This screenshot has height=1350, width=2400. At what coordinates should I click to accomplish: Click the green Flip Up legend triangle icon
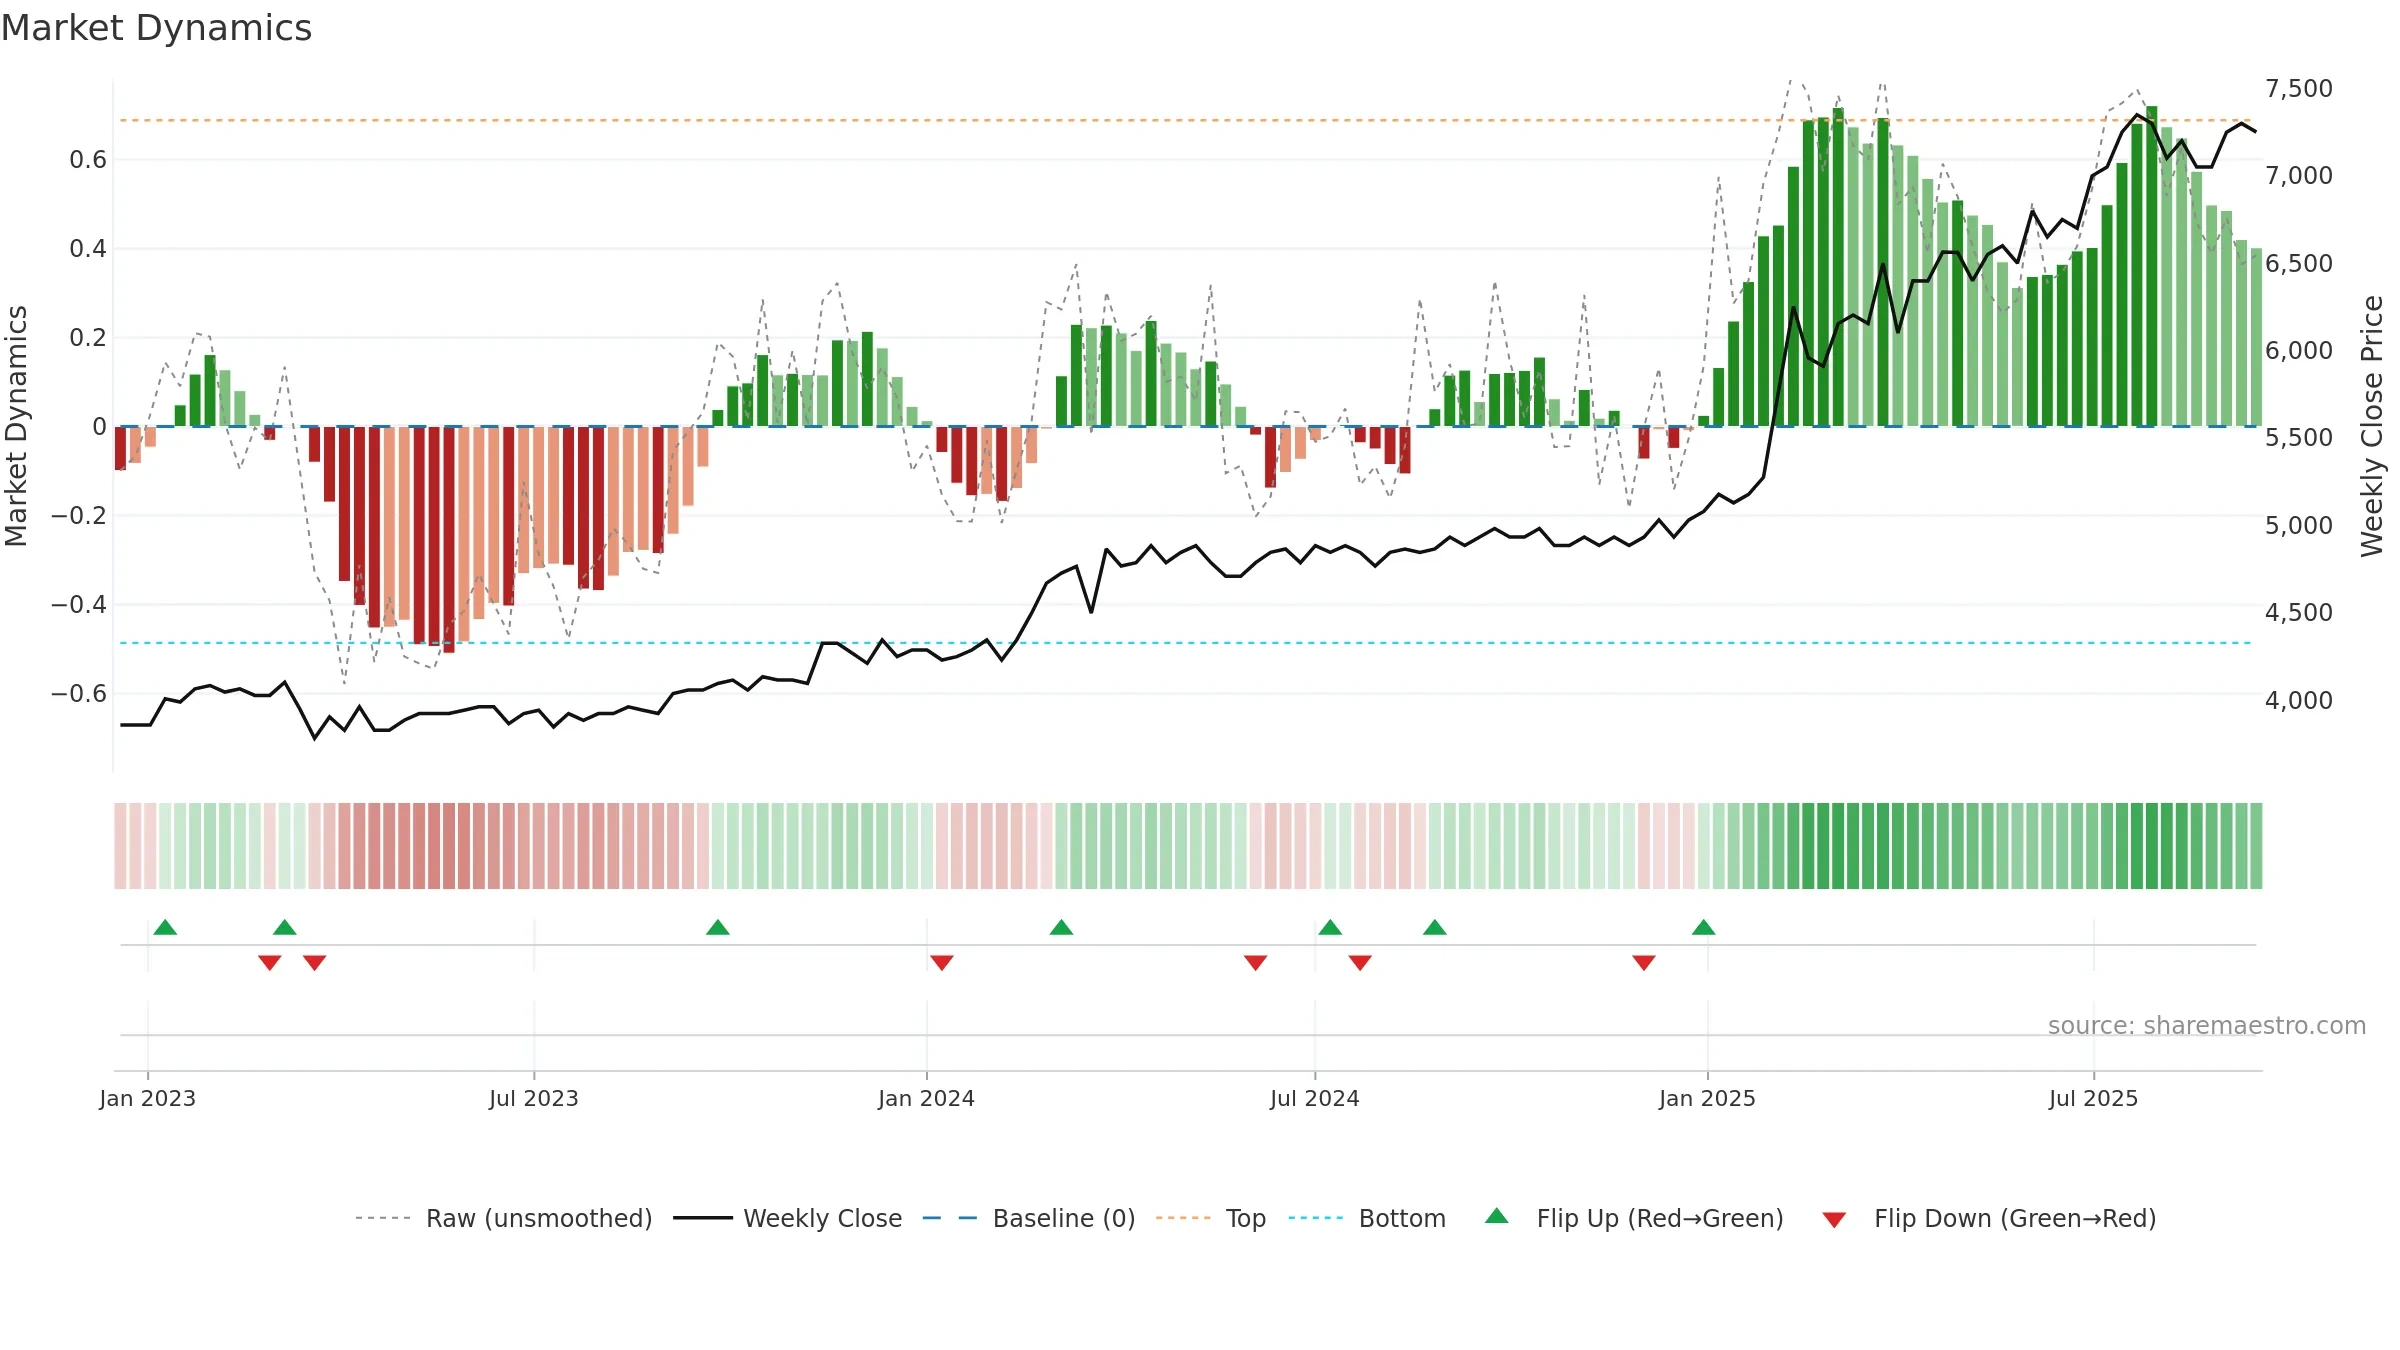[x=1497, y=1216]
